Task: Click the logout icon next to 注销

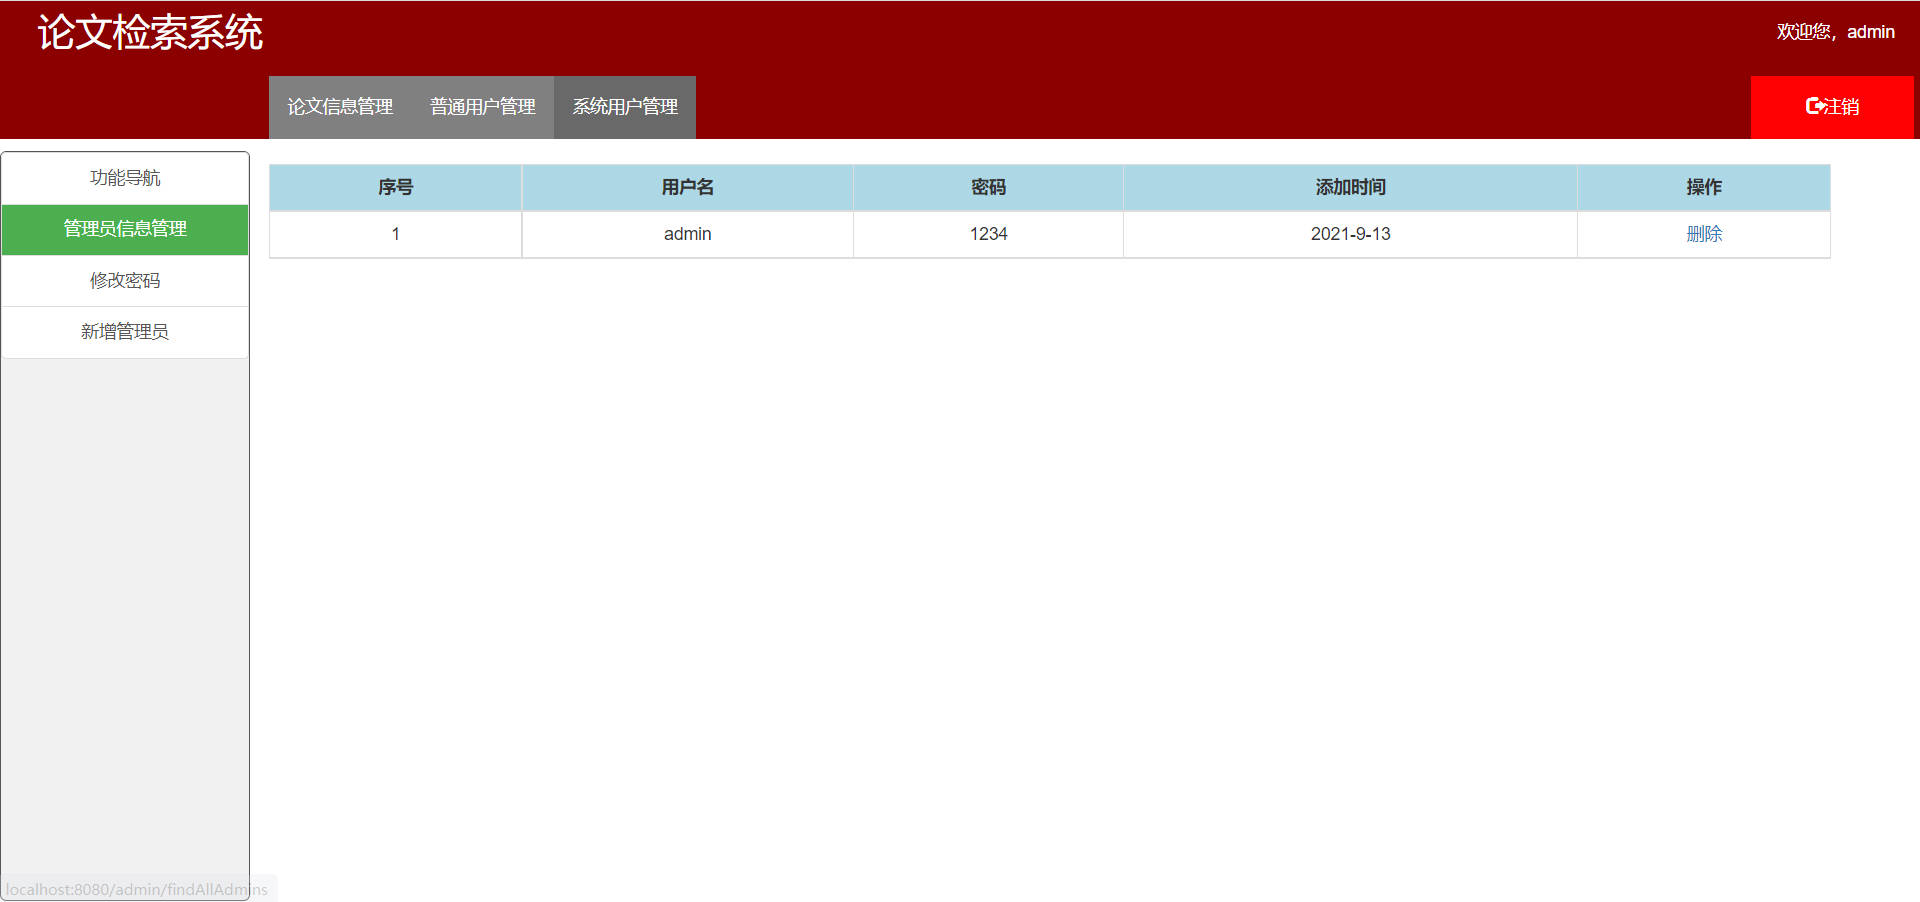Action: (x=1814, y=106)
